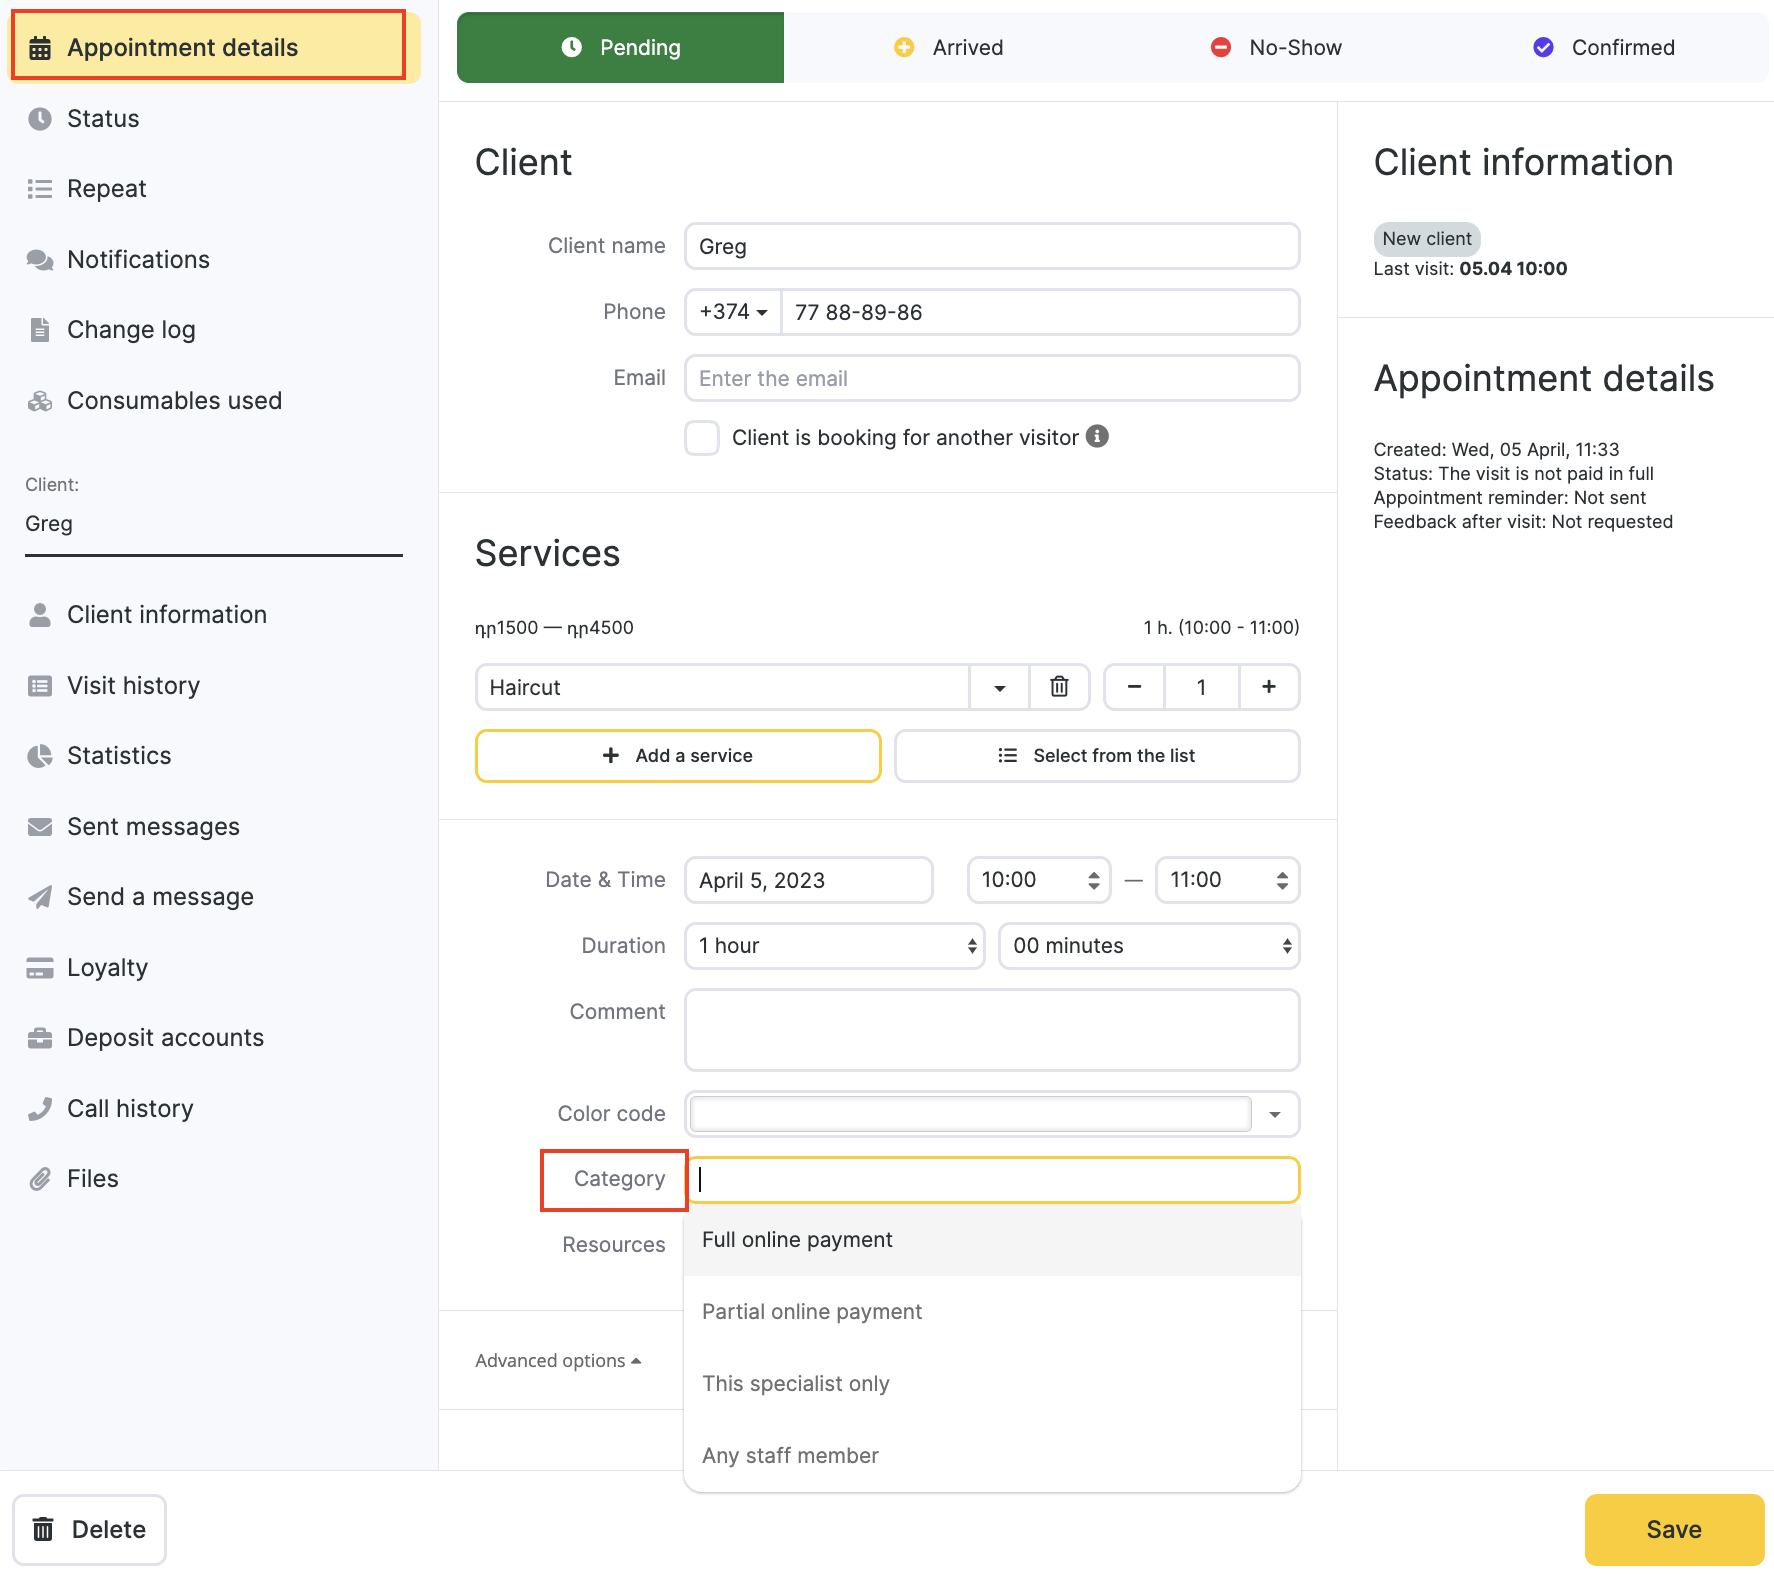The height and width of the screenshot is (1582, 1774).
Task: Choose 'Partial online payment' category option
Action: (x=992, y=1312)
